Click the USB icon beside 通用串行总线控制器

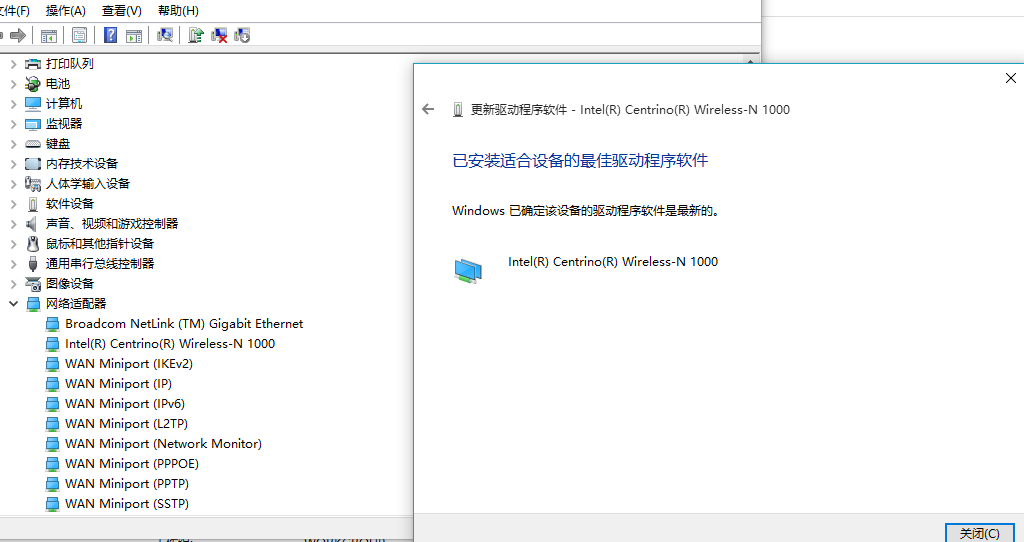33,264
